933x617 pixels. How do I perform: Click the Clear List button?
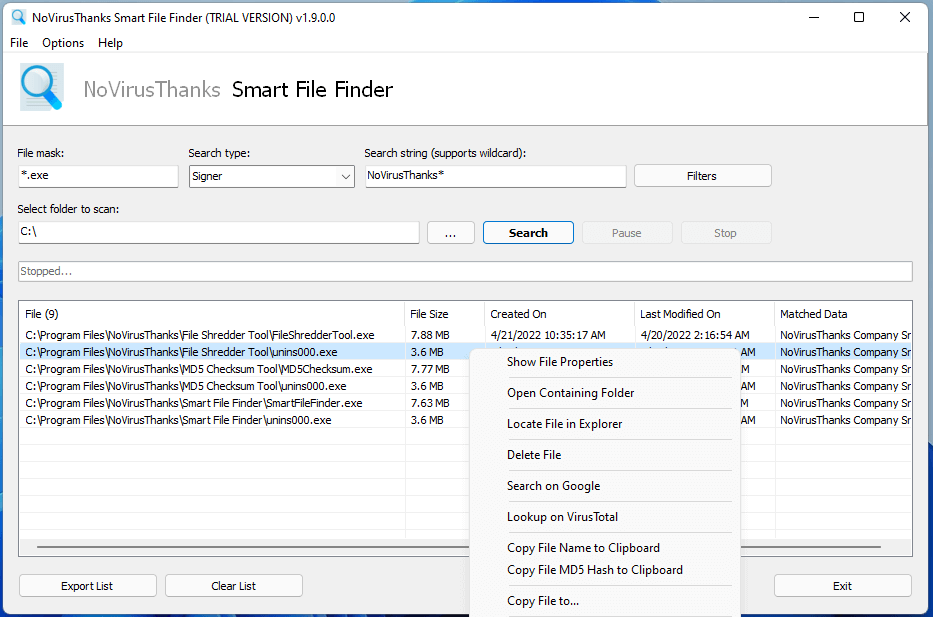tap(234, 585)
